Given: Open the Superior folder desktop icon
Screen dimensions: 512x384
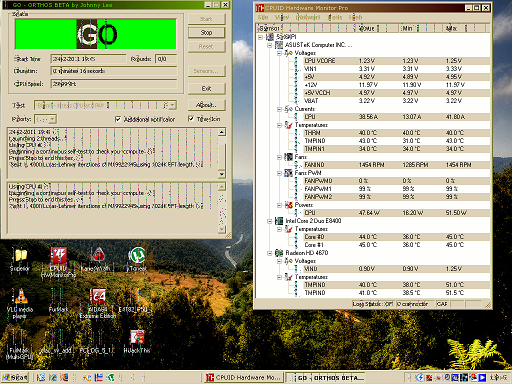Looking at the screenshot, I should click(20, 259).
